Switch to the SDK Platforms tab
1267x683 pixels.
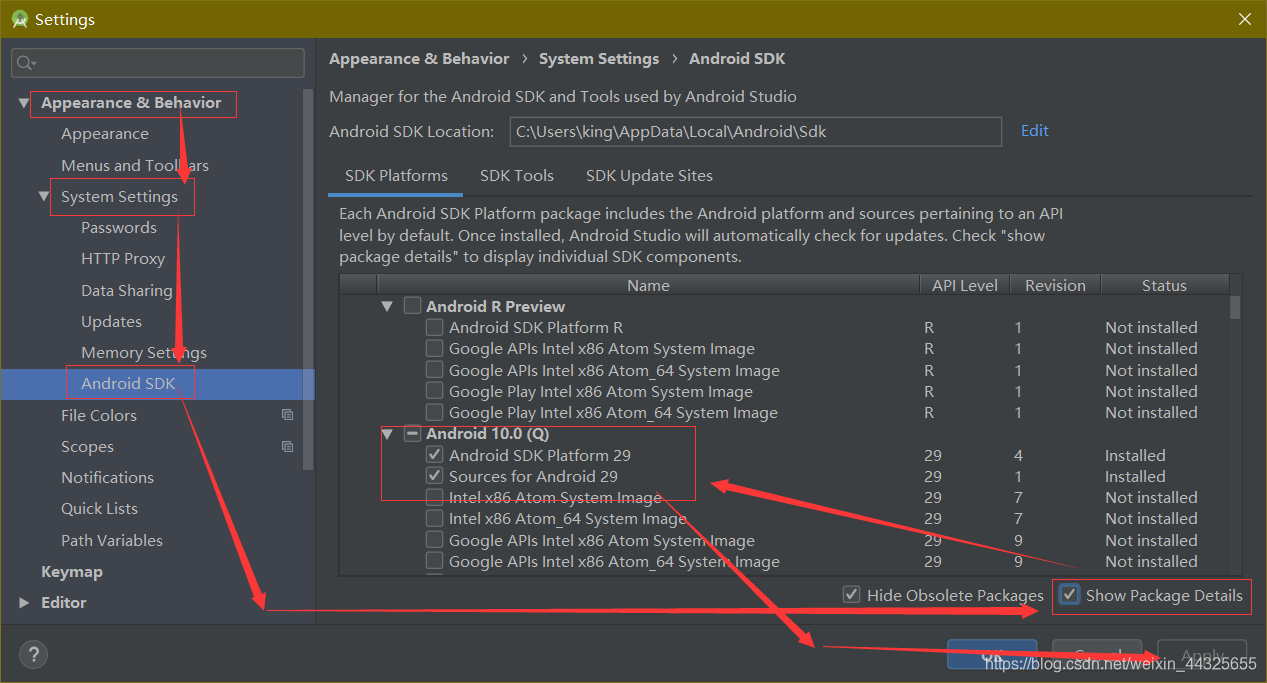point(396,176)
